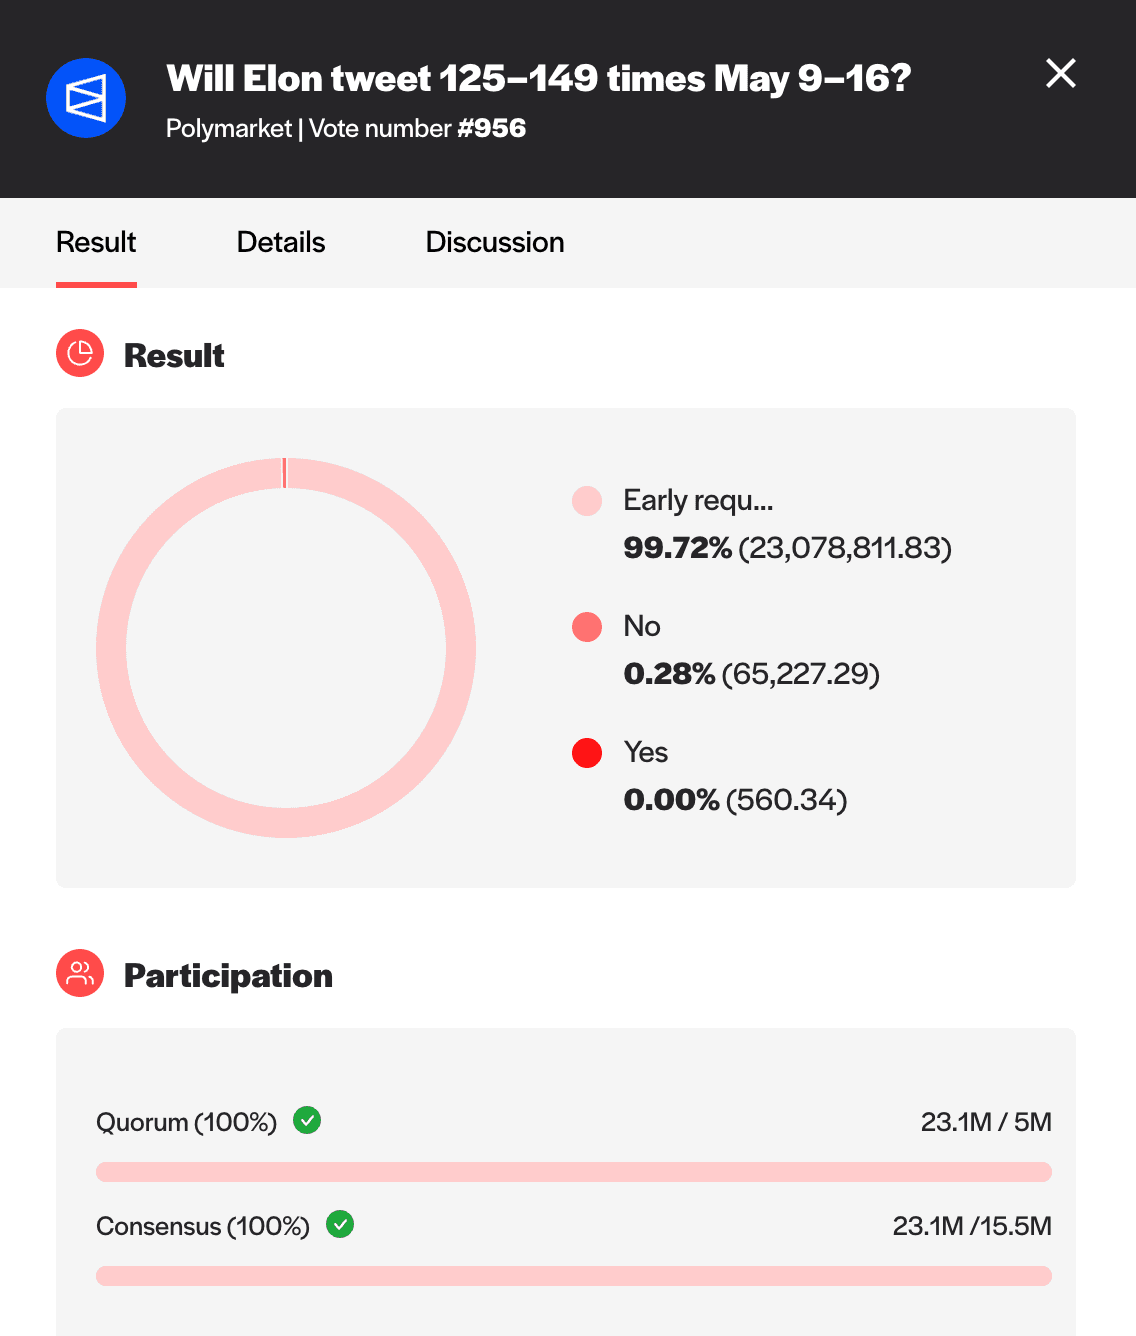Switch to the Details tab
The height and width of the screenshot is (1336, 1136).
click(280, 242)
